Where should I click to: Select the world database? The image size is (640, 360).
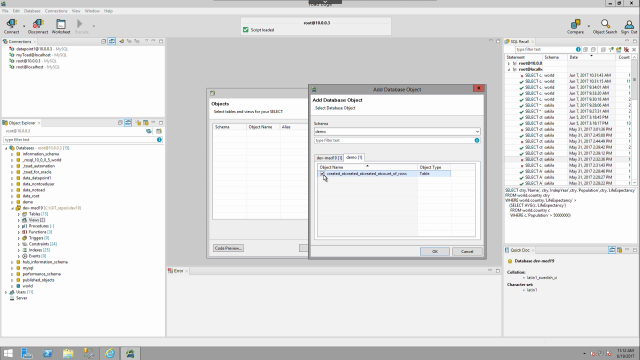click(x=24, y=286)
